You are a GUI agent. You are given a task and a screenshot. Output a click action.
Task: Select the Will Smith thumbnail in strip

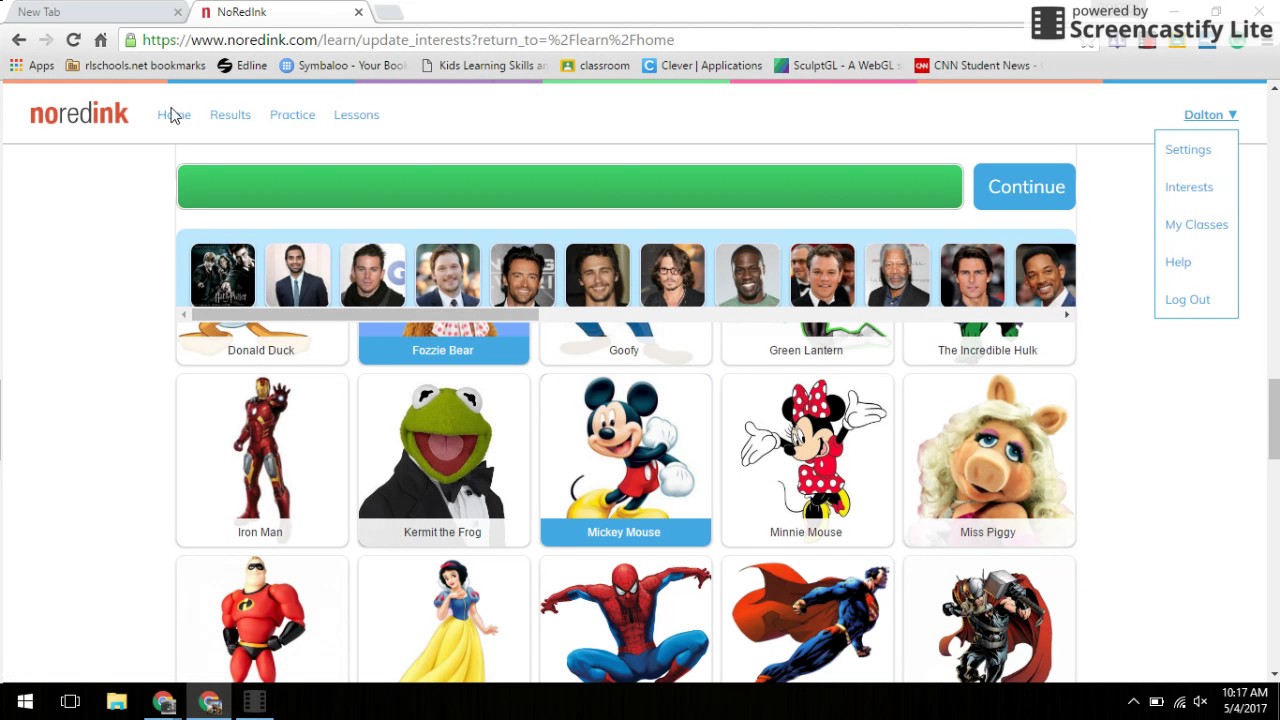(1046, 275)
